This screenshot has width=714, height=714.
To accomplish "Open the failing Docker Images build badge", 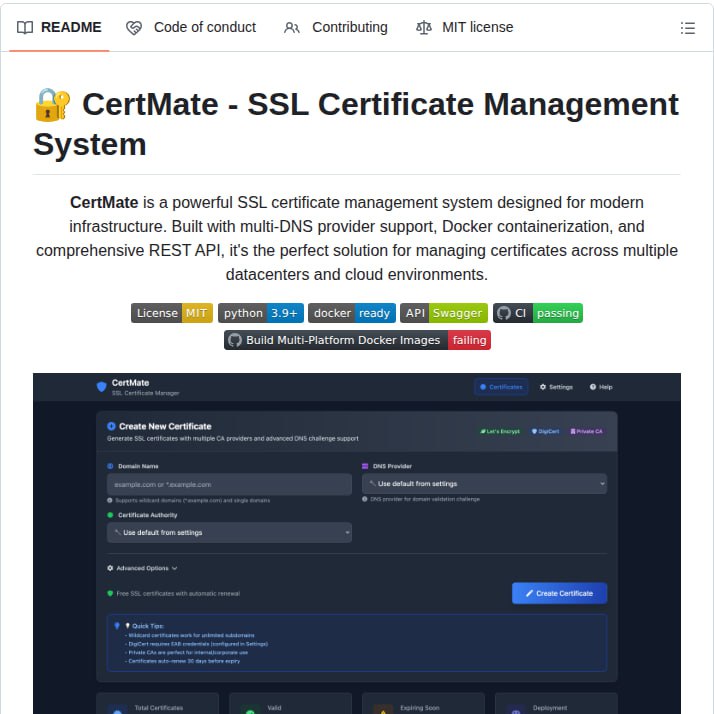I will 357,340.
